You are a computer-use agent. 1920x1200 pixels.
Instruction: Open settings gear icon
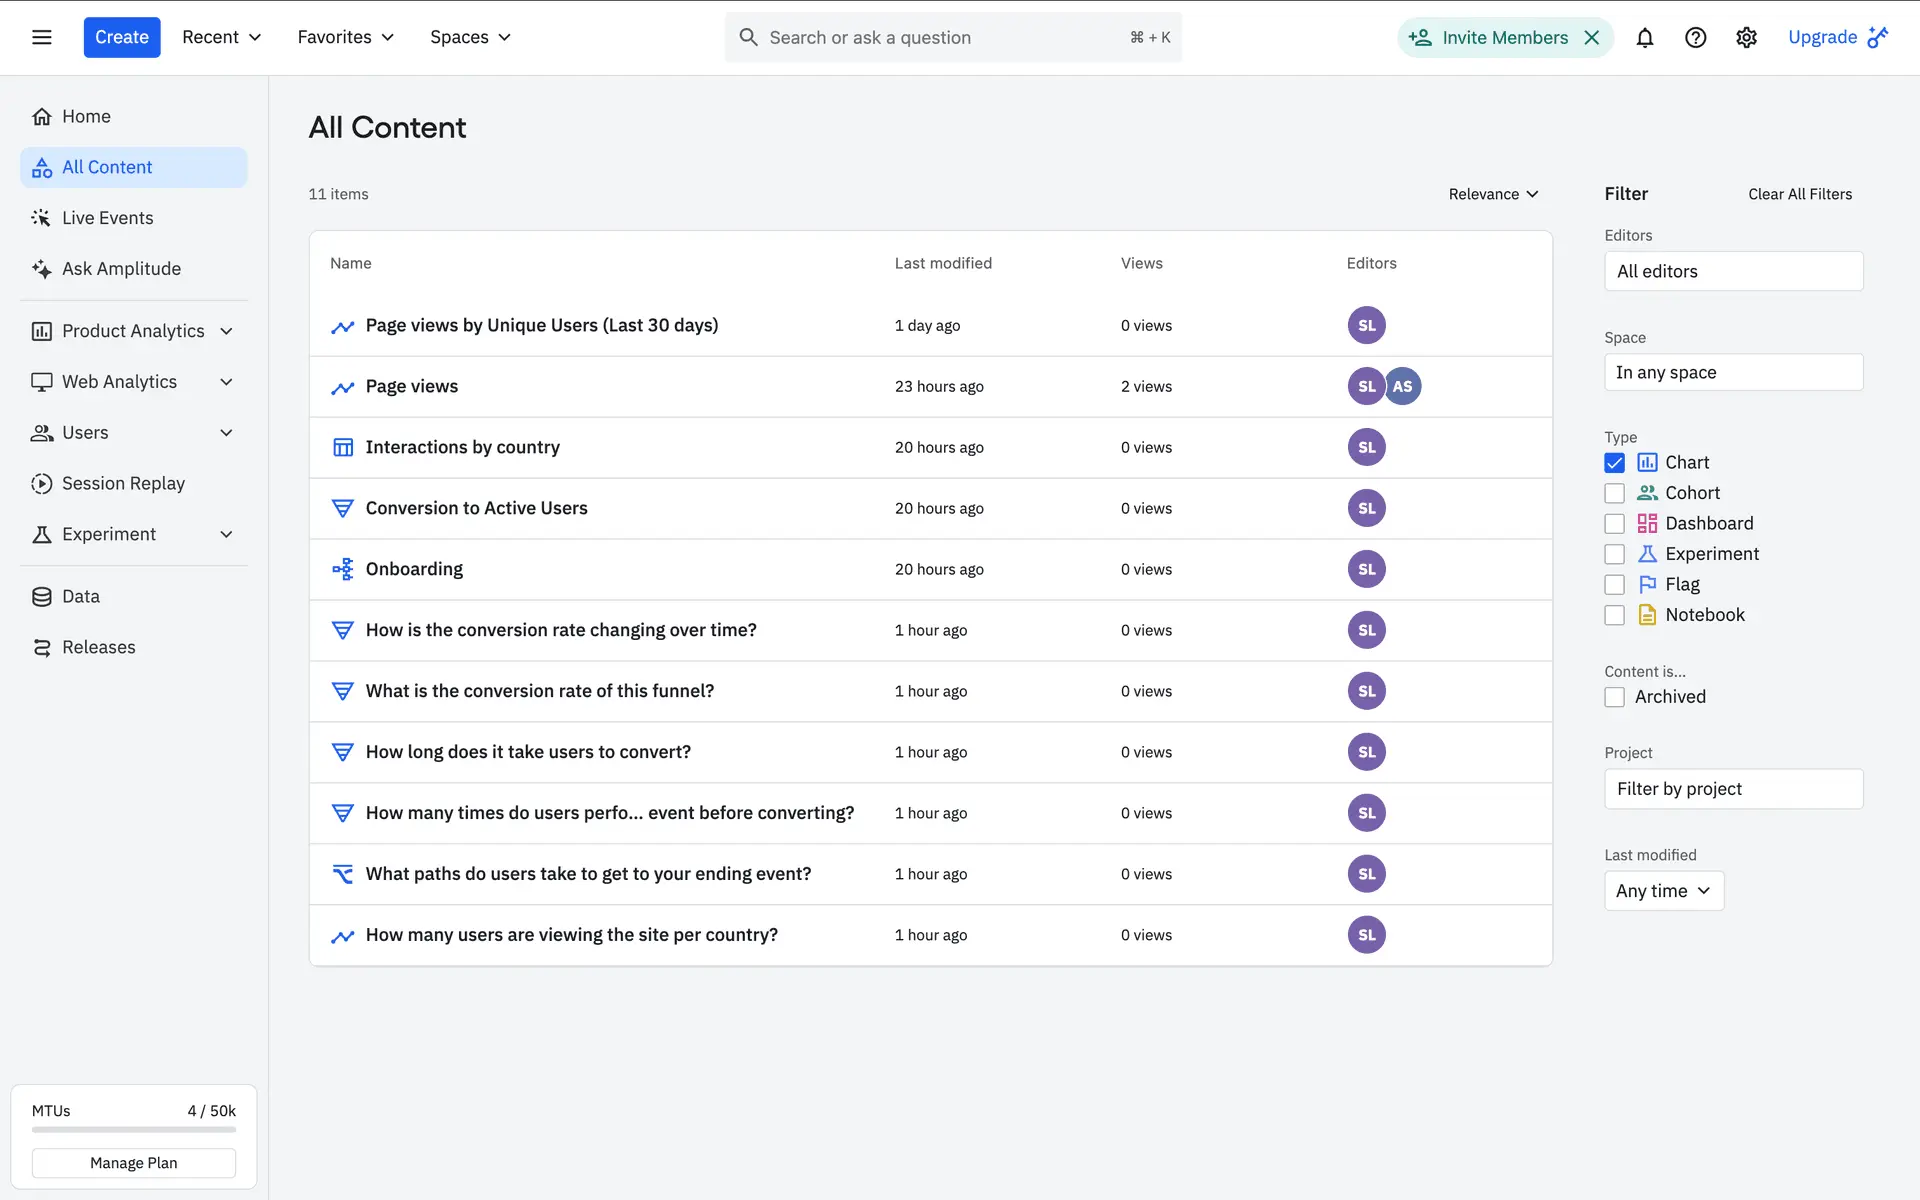(x=1746, y=38)
